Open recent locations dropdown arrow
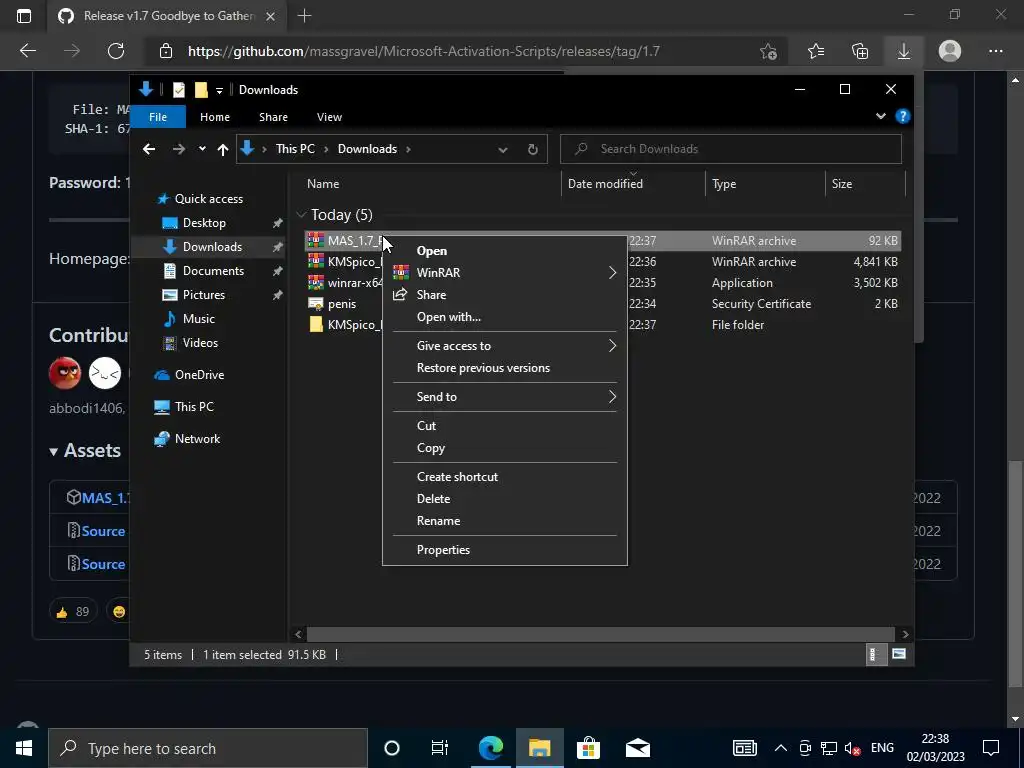Viewport: 1024px width, 768px height. pos(202,149)
